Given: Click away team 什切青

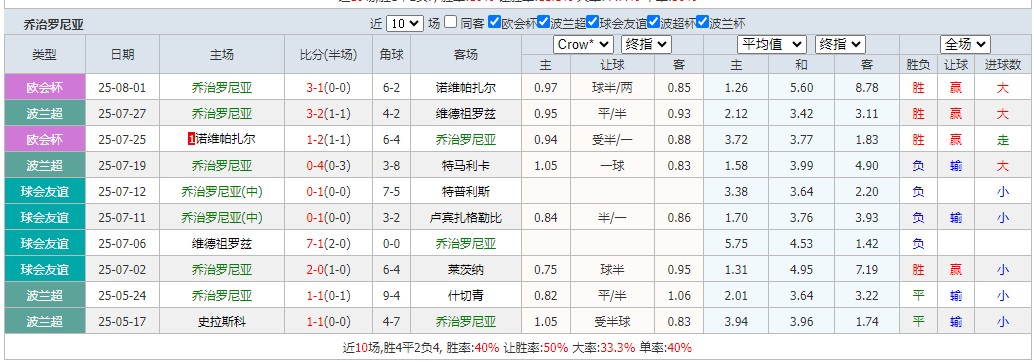Looking at the screenshot, I should [x=466, y=295].
